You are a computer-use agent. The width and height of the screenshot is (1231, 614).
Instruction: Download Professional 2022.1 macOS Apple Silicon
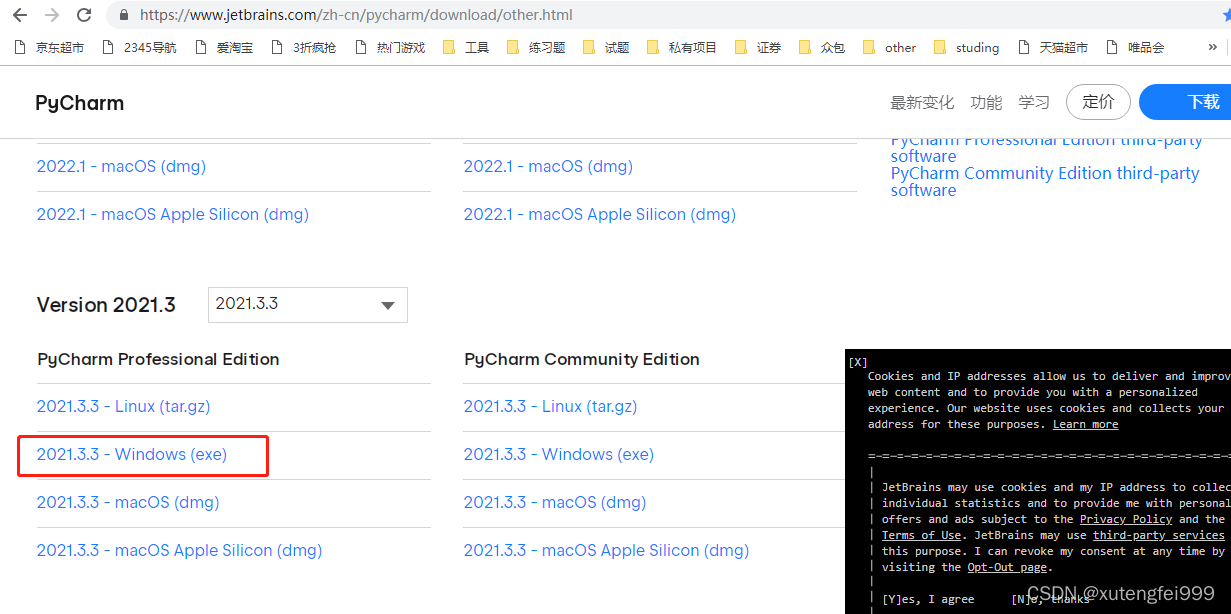point(173,214)
